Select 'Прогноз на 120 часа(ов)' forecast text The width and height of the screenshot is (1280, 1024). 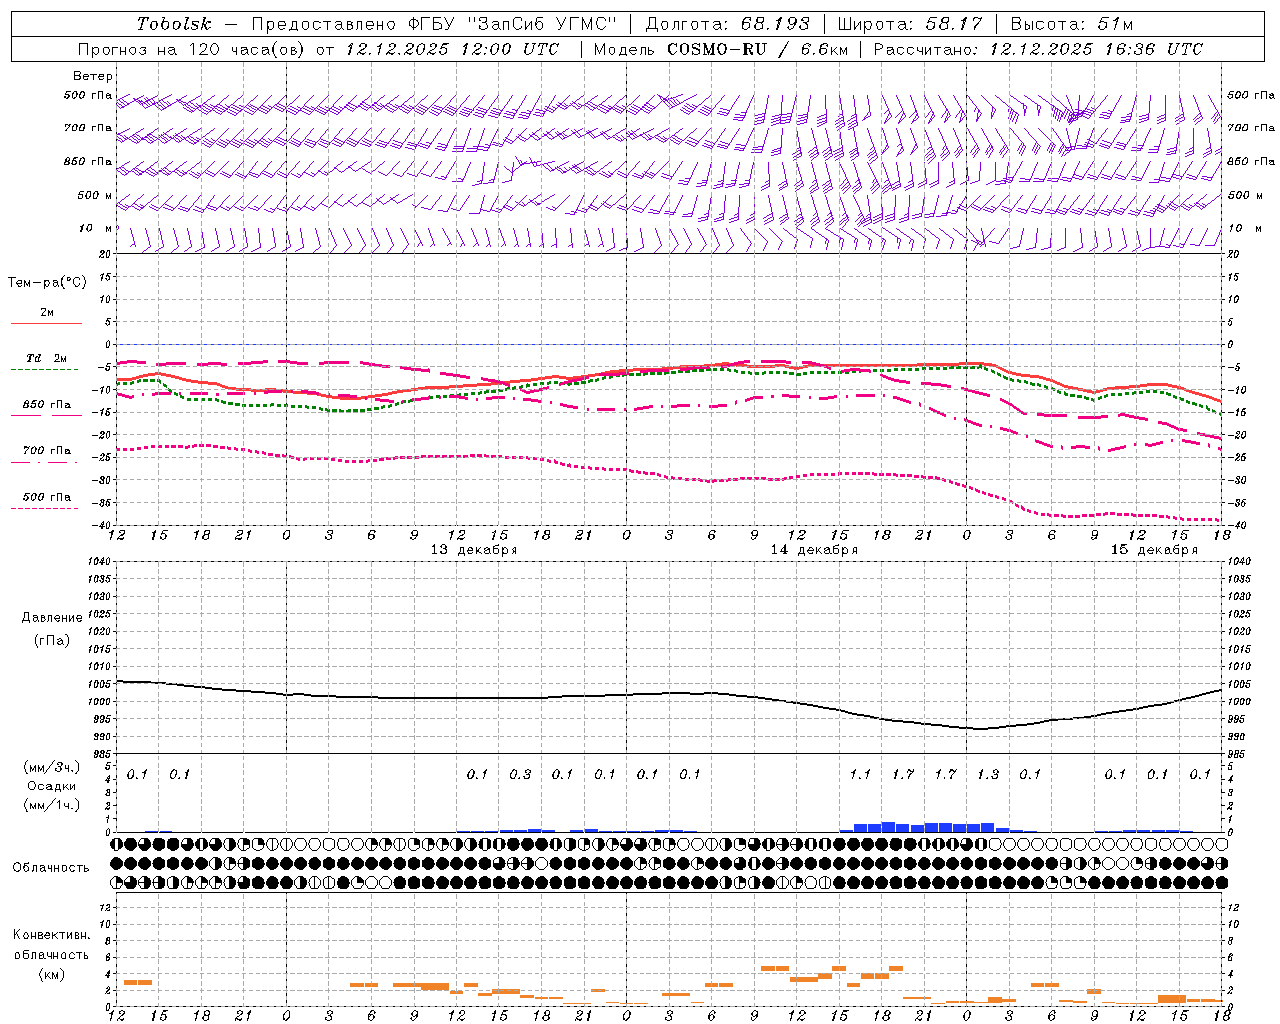click(192, 49)
